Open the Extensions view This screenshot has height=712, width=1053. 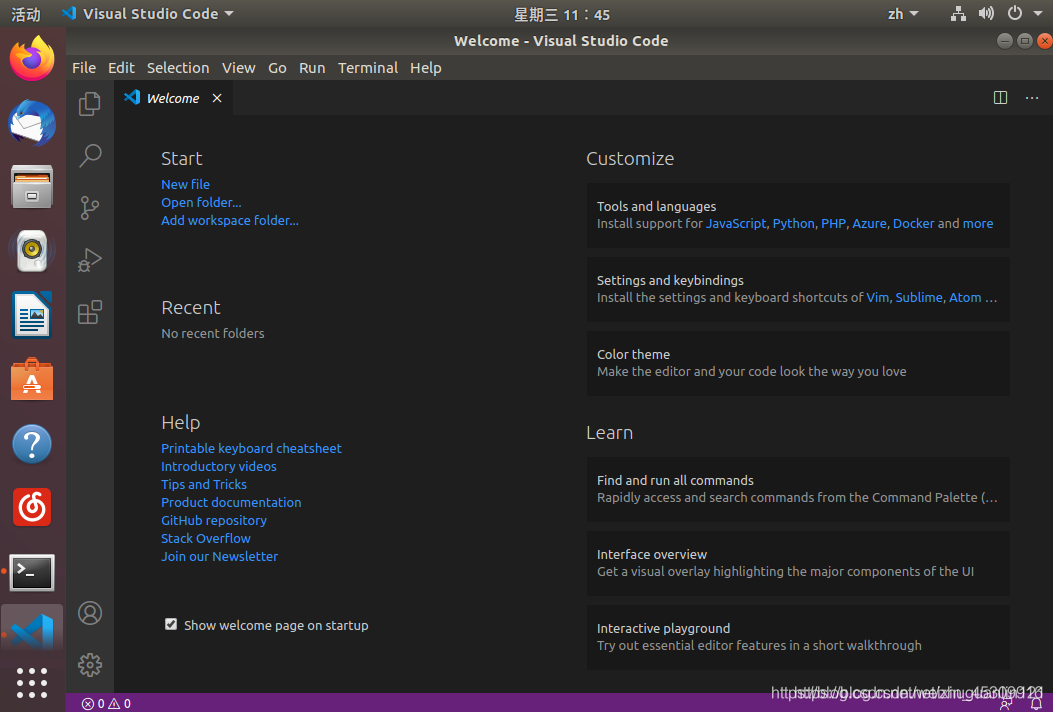(89, 312)
